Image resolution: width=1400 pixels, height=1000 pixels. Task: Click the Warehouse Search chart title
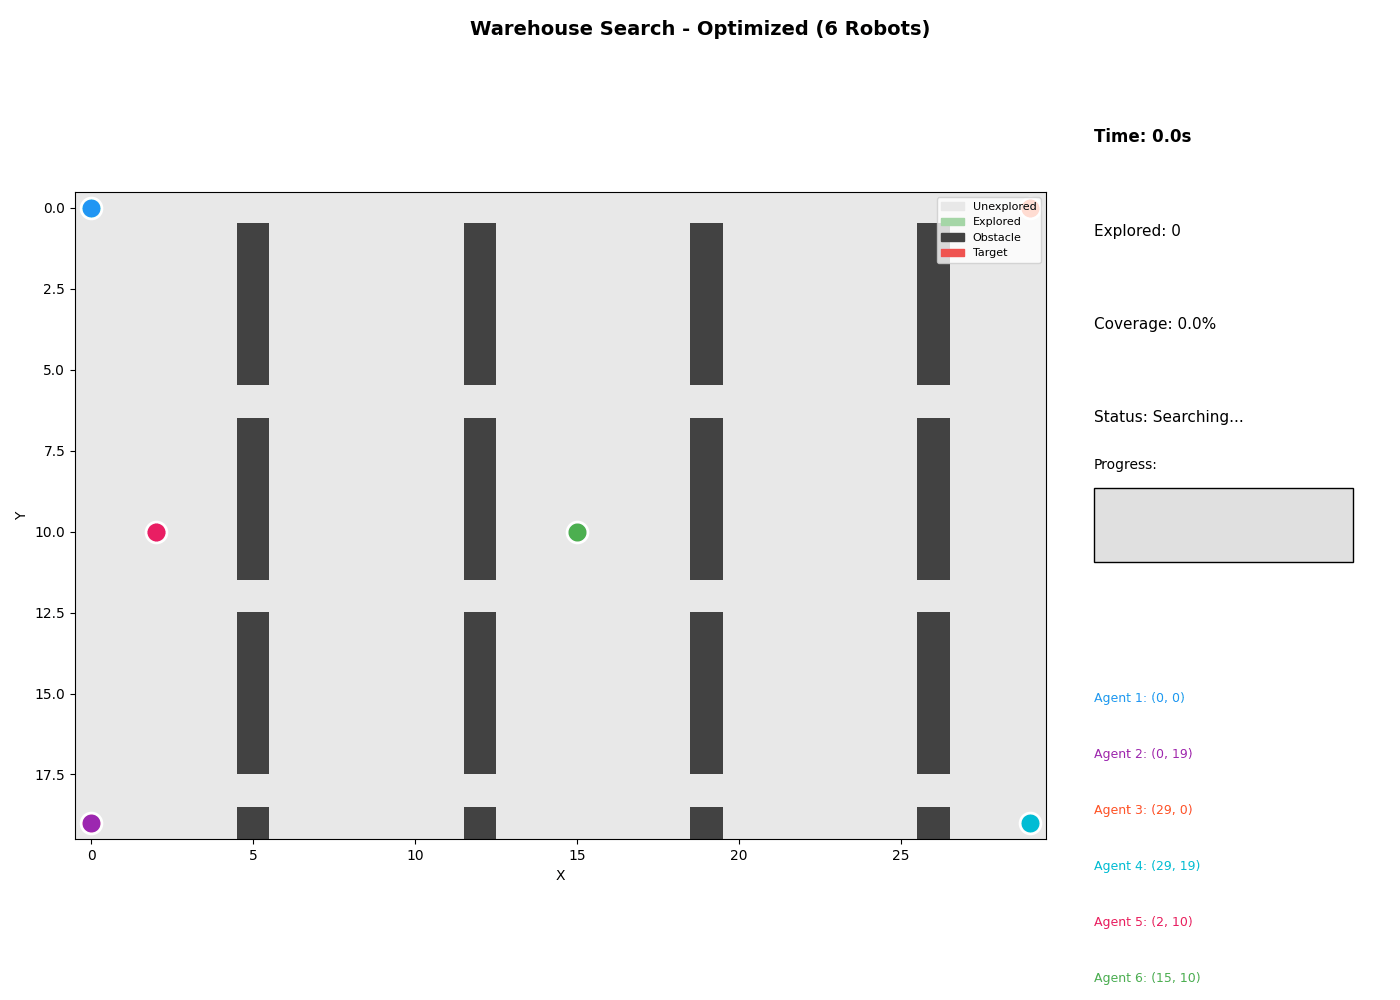(700, 29)
